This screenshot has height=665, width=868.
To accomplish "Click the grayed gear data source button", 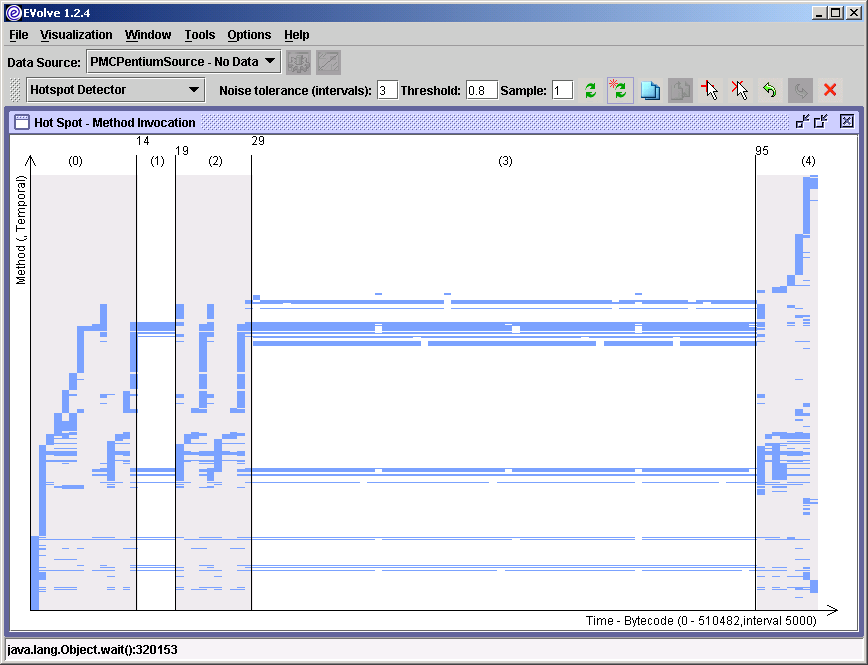I will pyautogui.click(x=298, y=62).
